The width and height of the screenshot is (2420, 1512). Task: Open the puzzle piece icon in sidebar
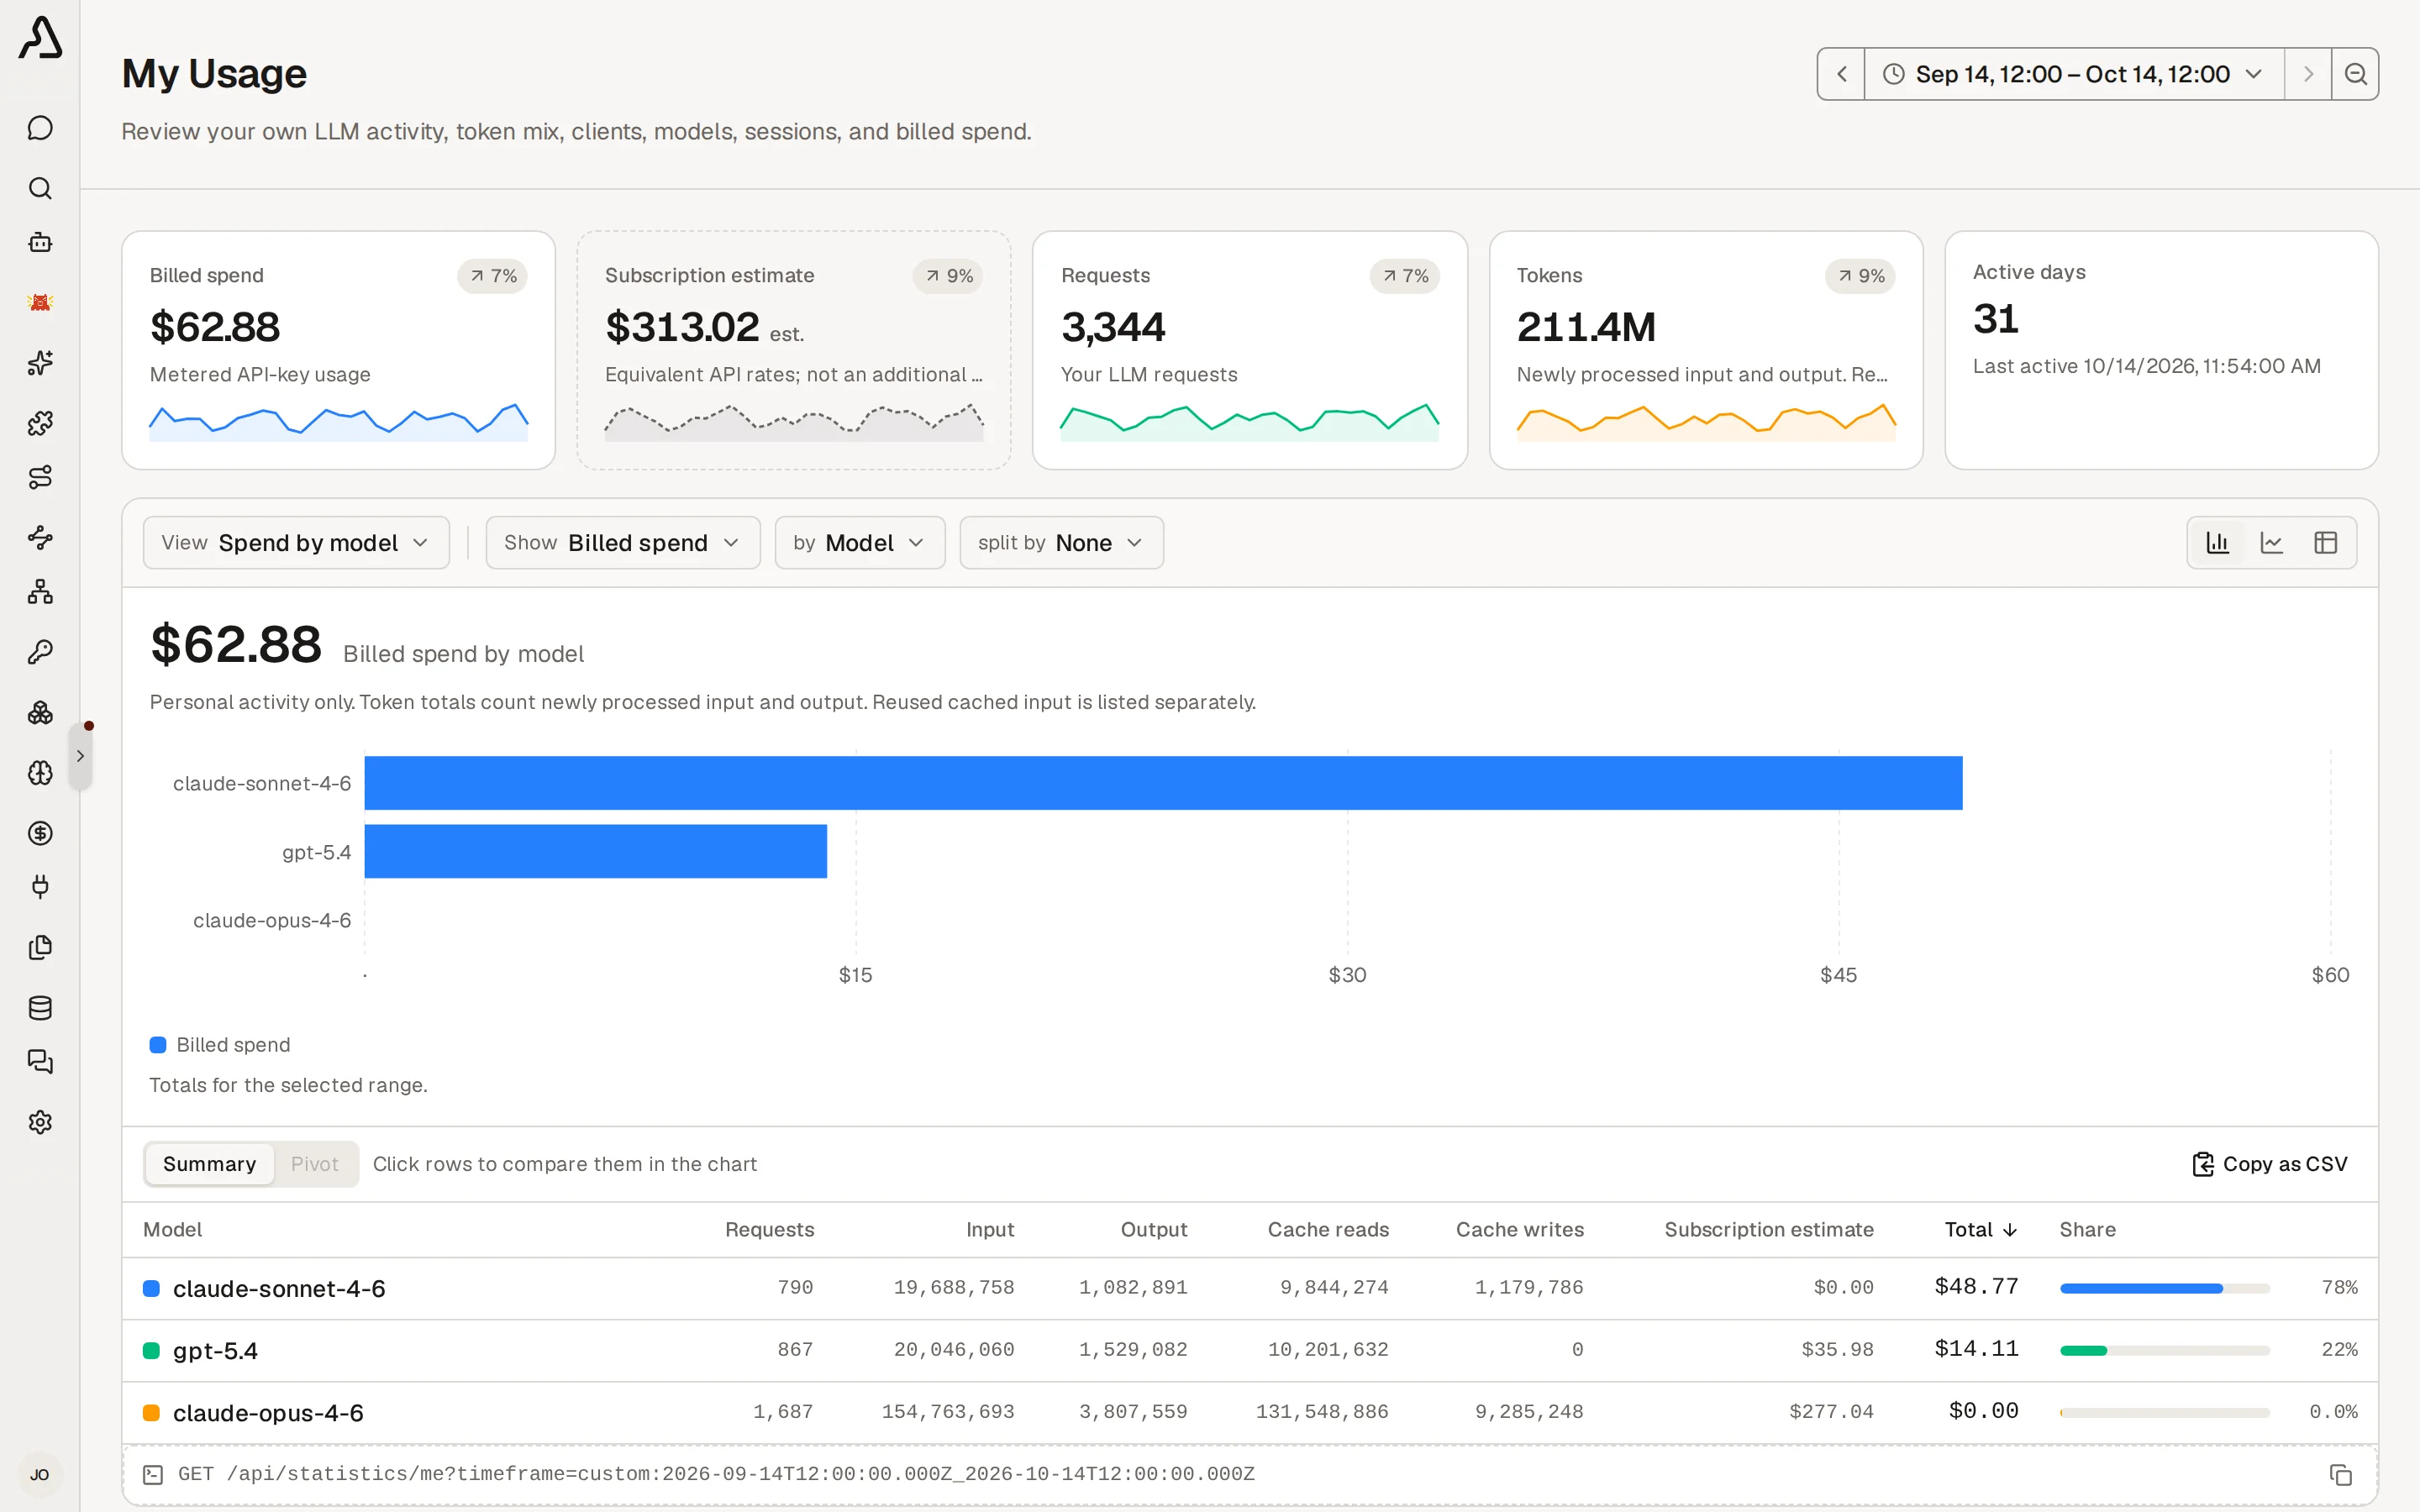coord(40,423)
